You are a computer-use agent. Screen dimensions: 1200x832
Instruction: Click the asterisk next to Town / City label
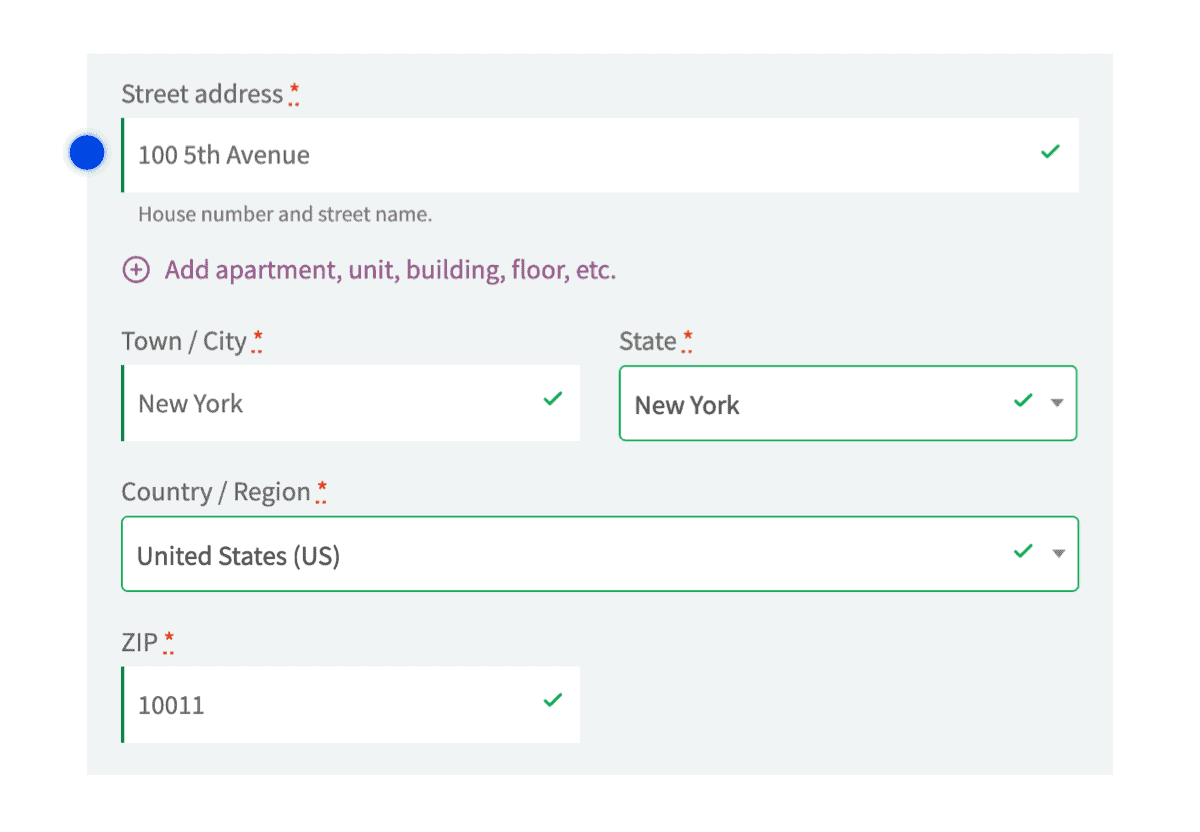coord(258,339)
